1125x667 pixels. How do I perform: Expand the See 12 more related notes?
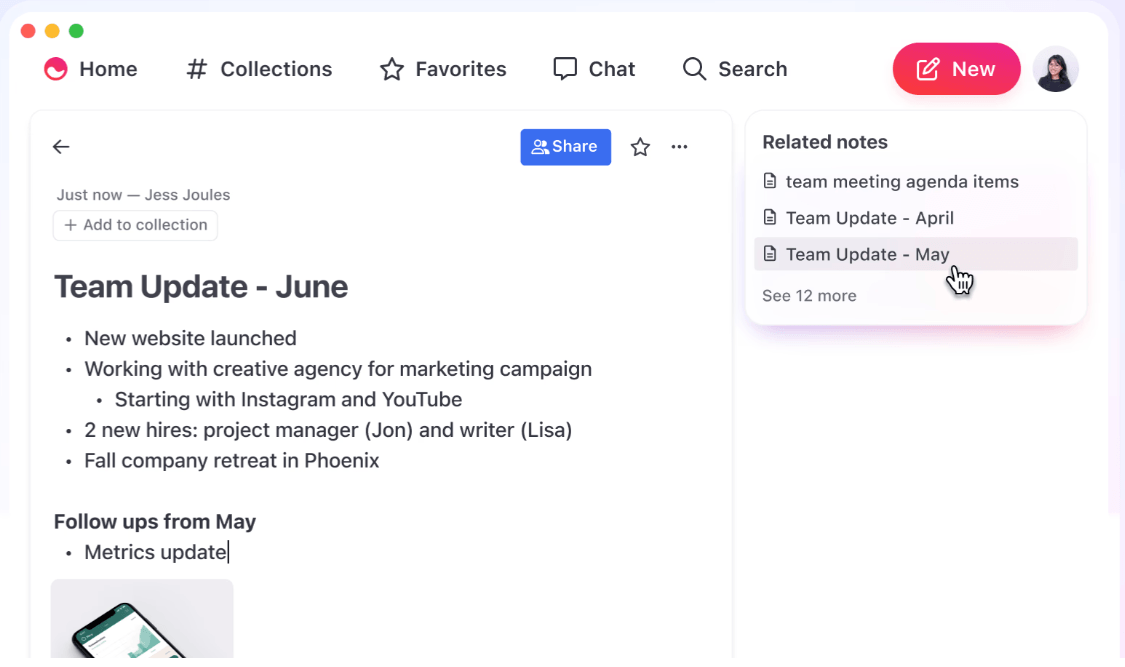(809, 295)
